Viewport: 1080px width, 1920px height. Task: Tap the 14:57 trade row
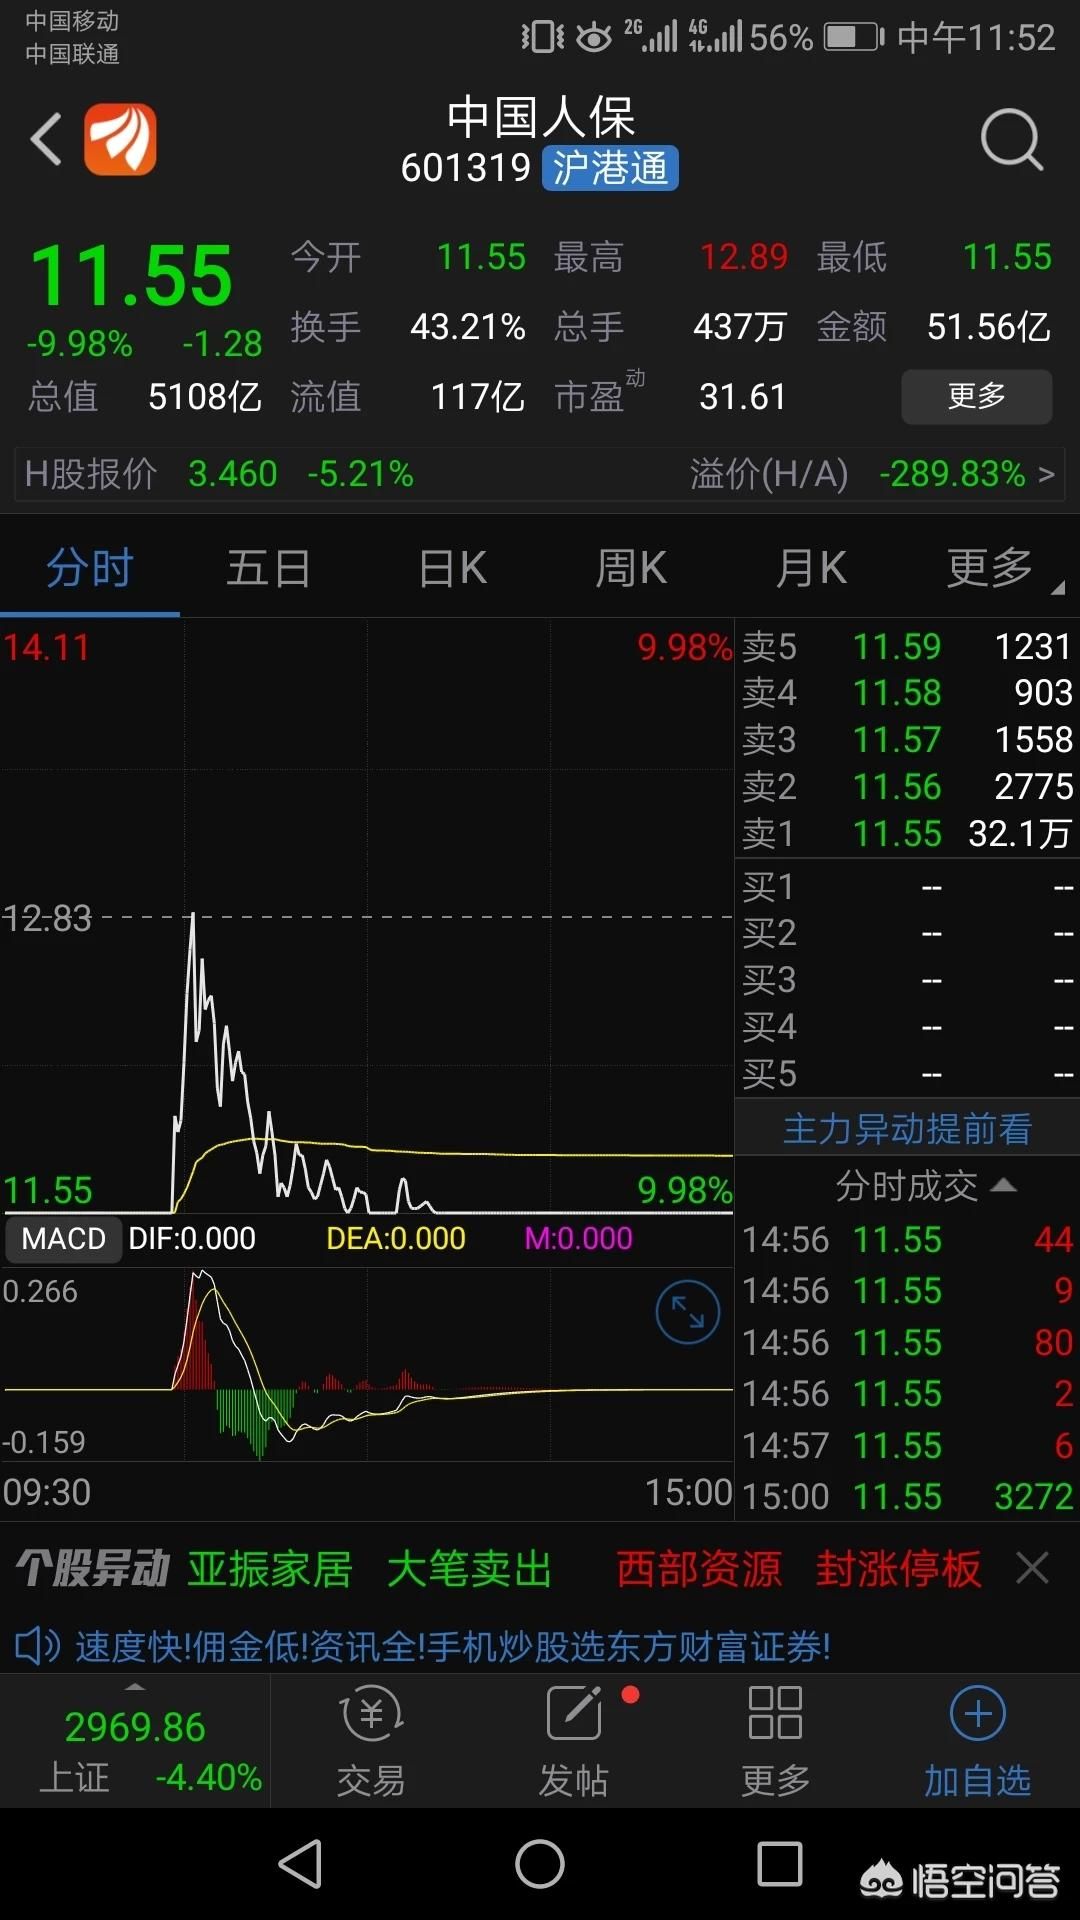point(907,1445)
